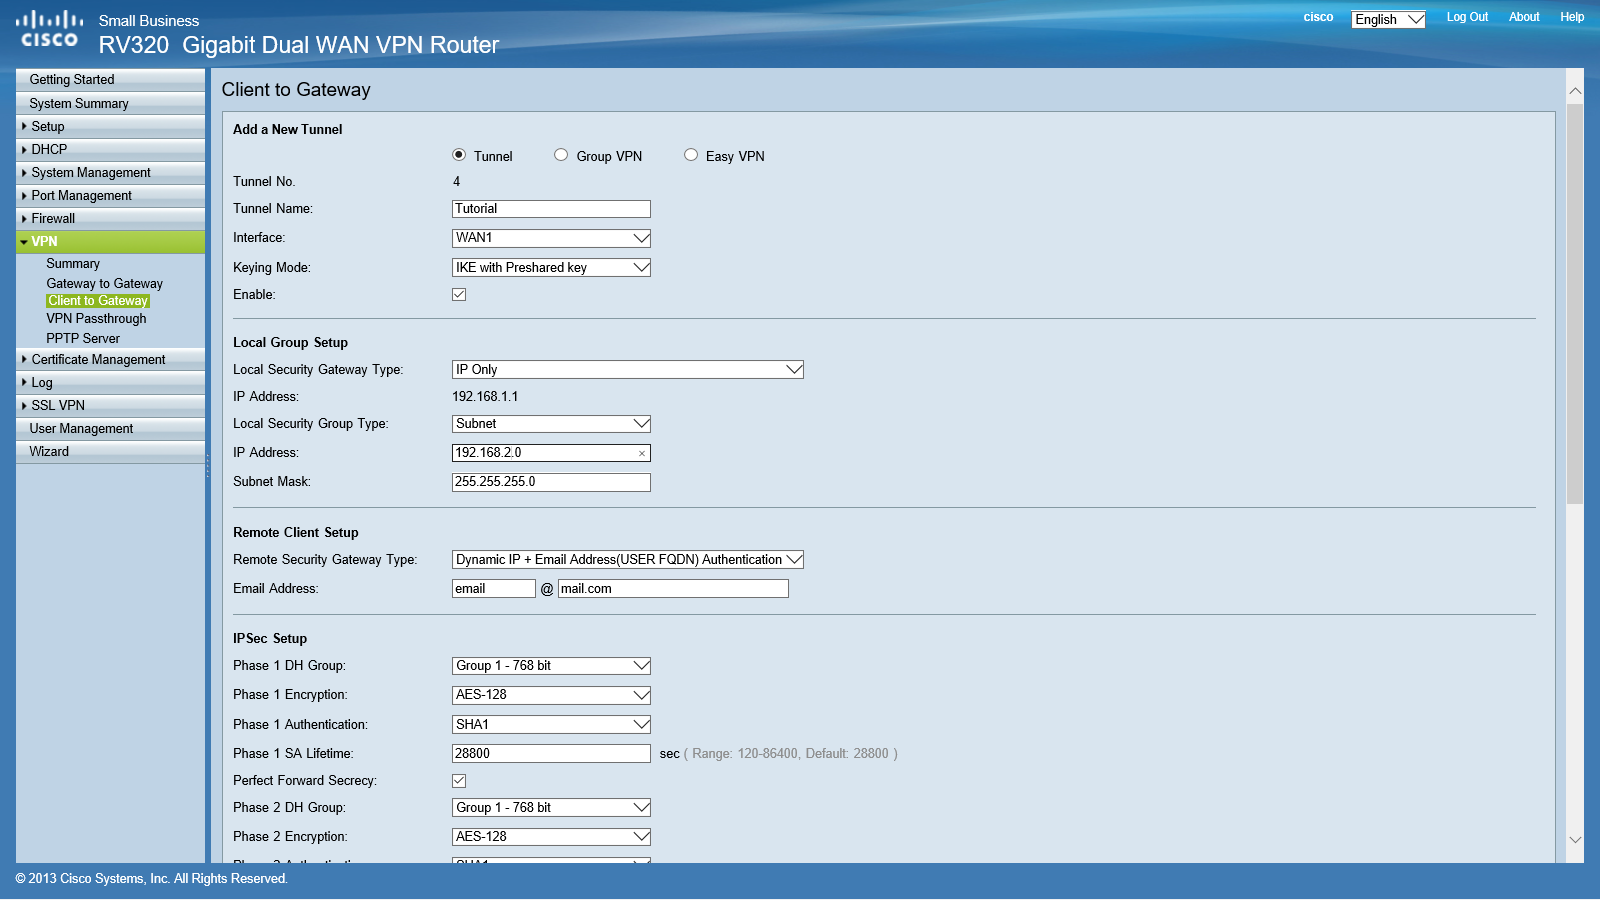The width and height of the screenshot is (1600, 900).
Task: Click the Subnet Mask input field
Action: (551, 482)
